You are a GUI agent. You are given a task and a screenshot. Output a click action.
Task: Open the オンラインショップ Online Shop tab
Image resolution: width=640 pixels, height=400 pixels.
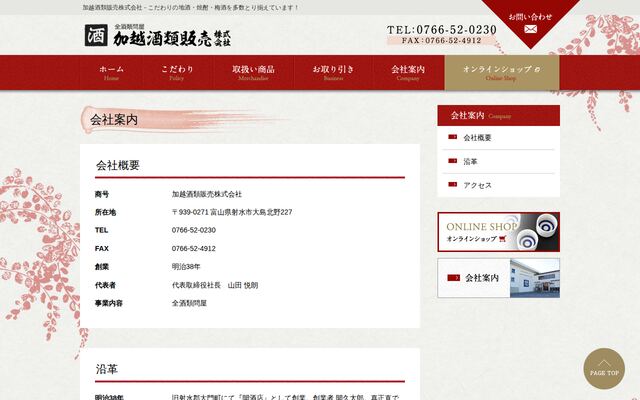[x=502, y=73]
